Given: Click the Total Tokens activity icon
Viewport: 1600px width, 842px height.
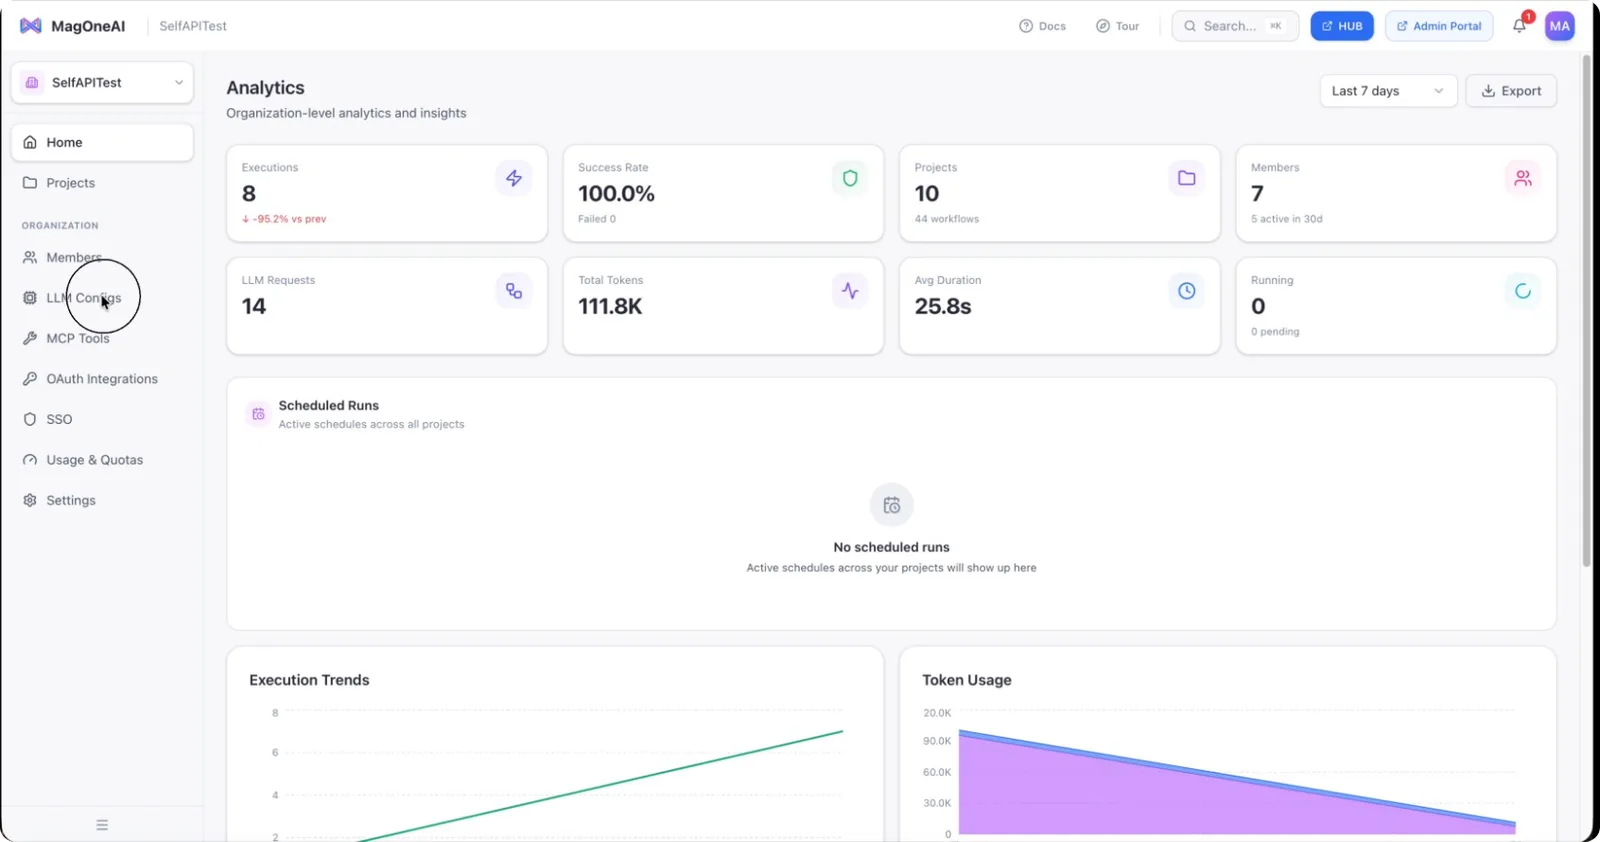Looking at the screenshot, I should (850, 291).
